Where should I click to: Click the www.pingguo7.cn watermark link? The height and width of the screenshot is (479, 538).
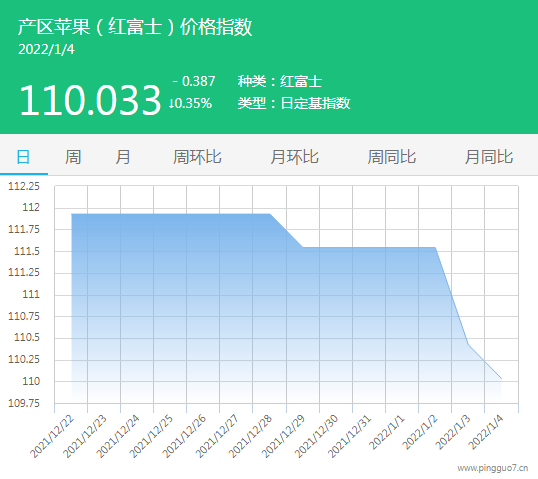[492, 468]
